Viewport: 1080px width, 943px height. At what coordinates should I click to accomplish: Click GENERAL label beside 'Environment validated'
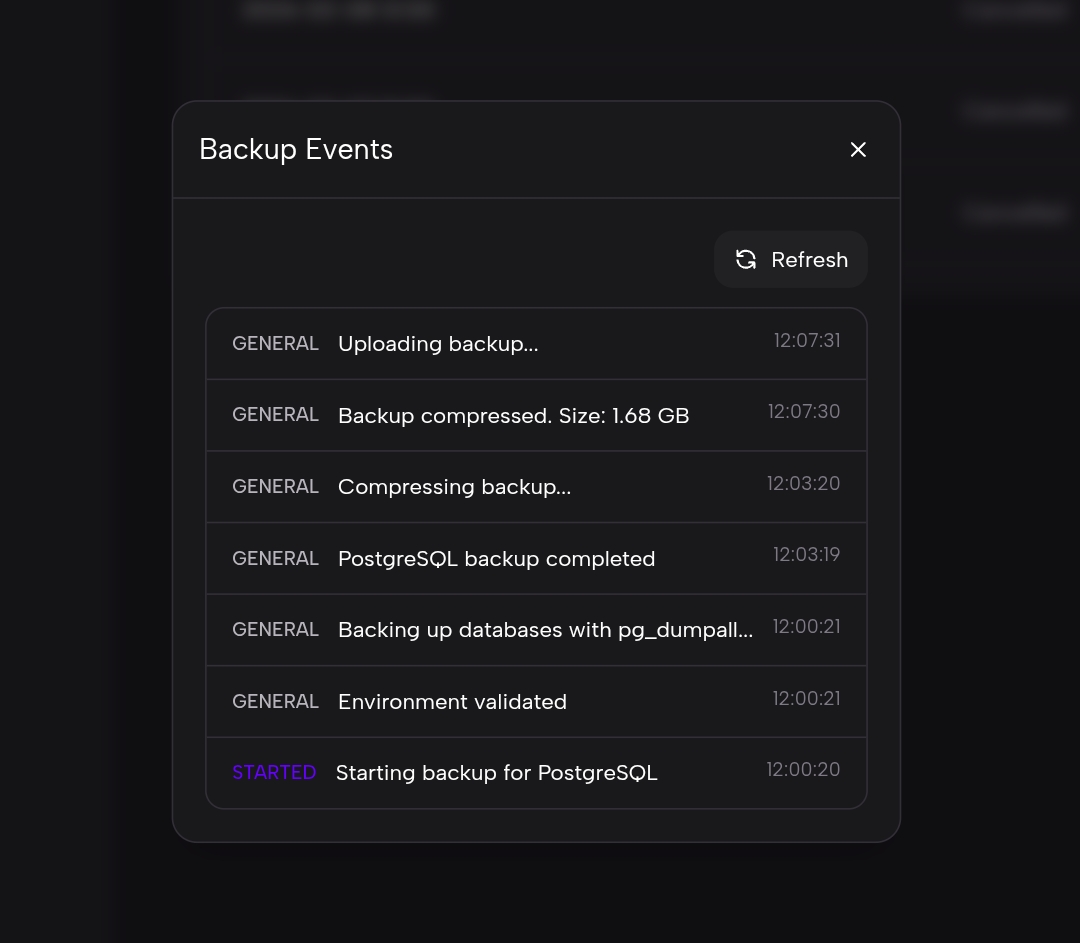[275, 702]
